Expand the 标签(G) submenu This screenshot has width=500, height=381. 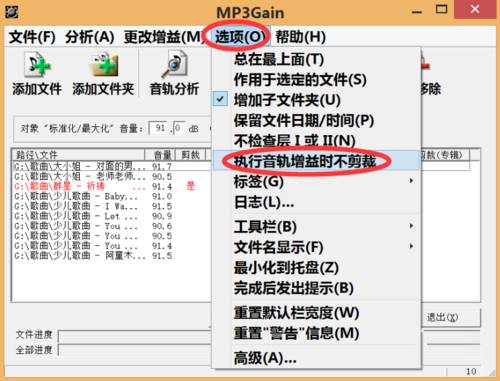point(316,182)
